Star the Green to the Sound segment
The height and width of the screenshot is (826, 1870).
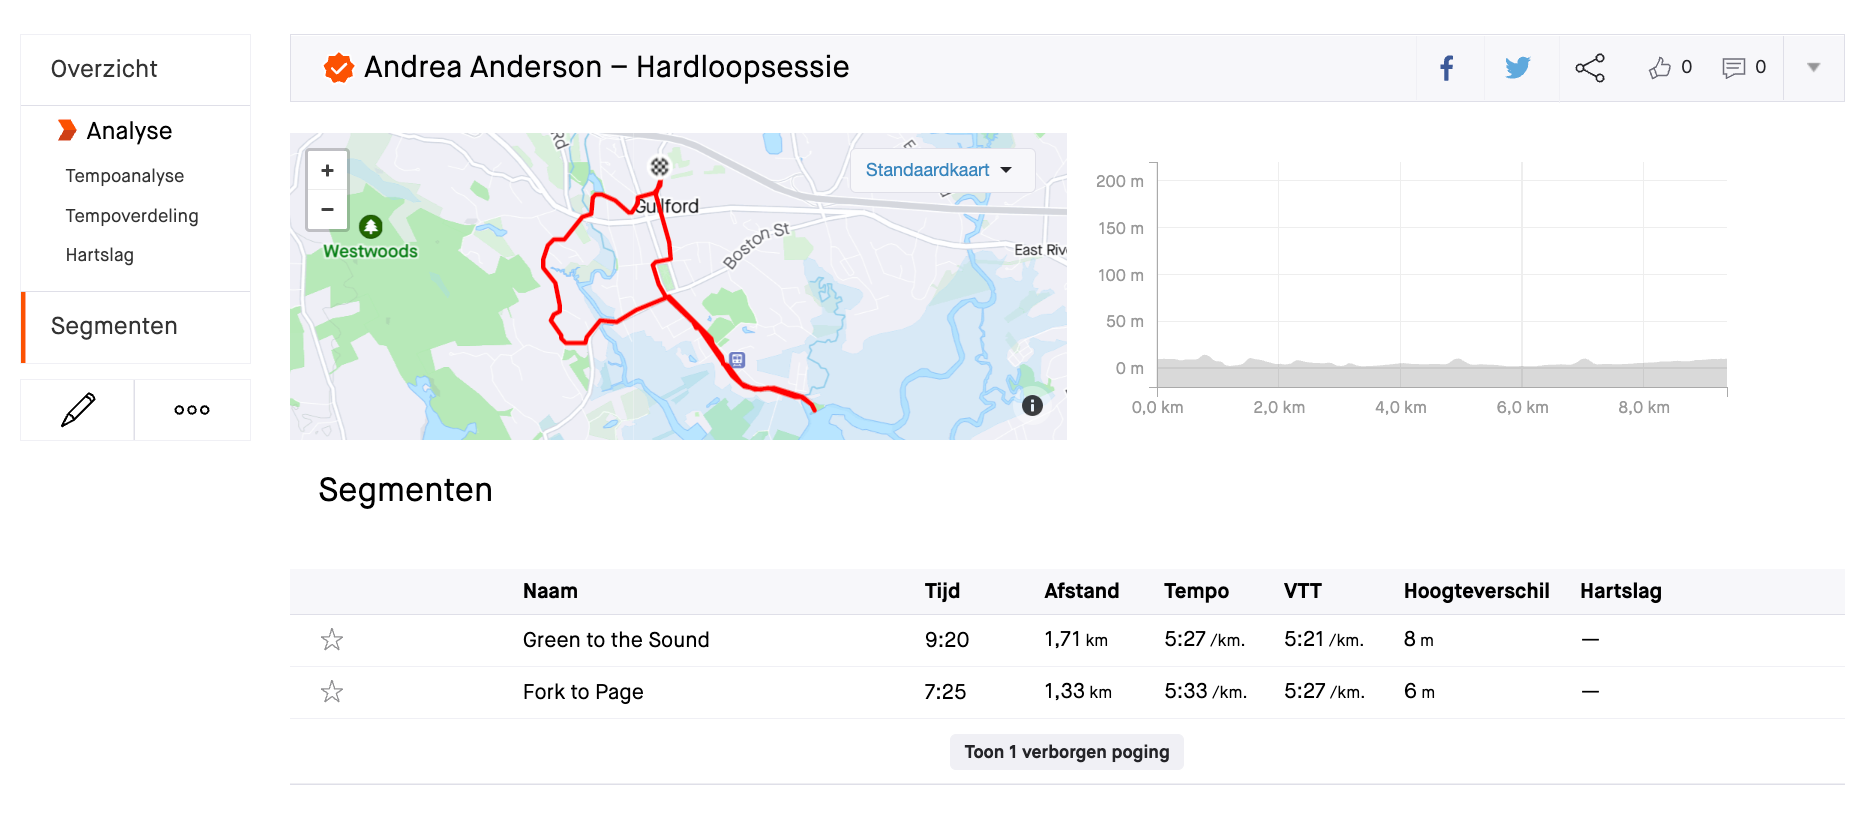click(x=332, y=640)
